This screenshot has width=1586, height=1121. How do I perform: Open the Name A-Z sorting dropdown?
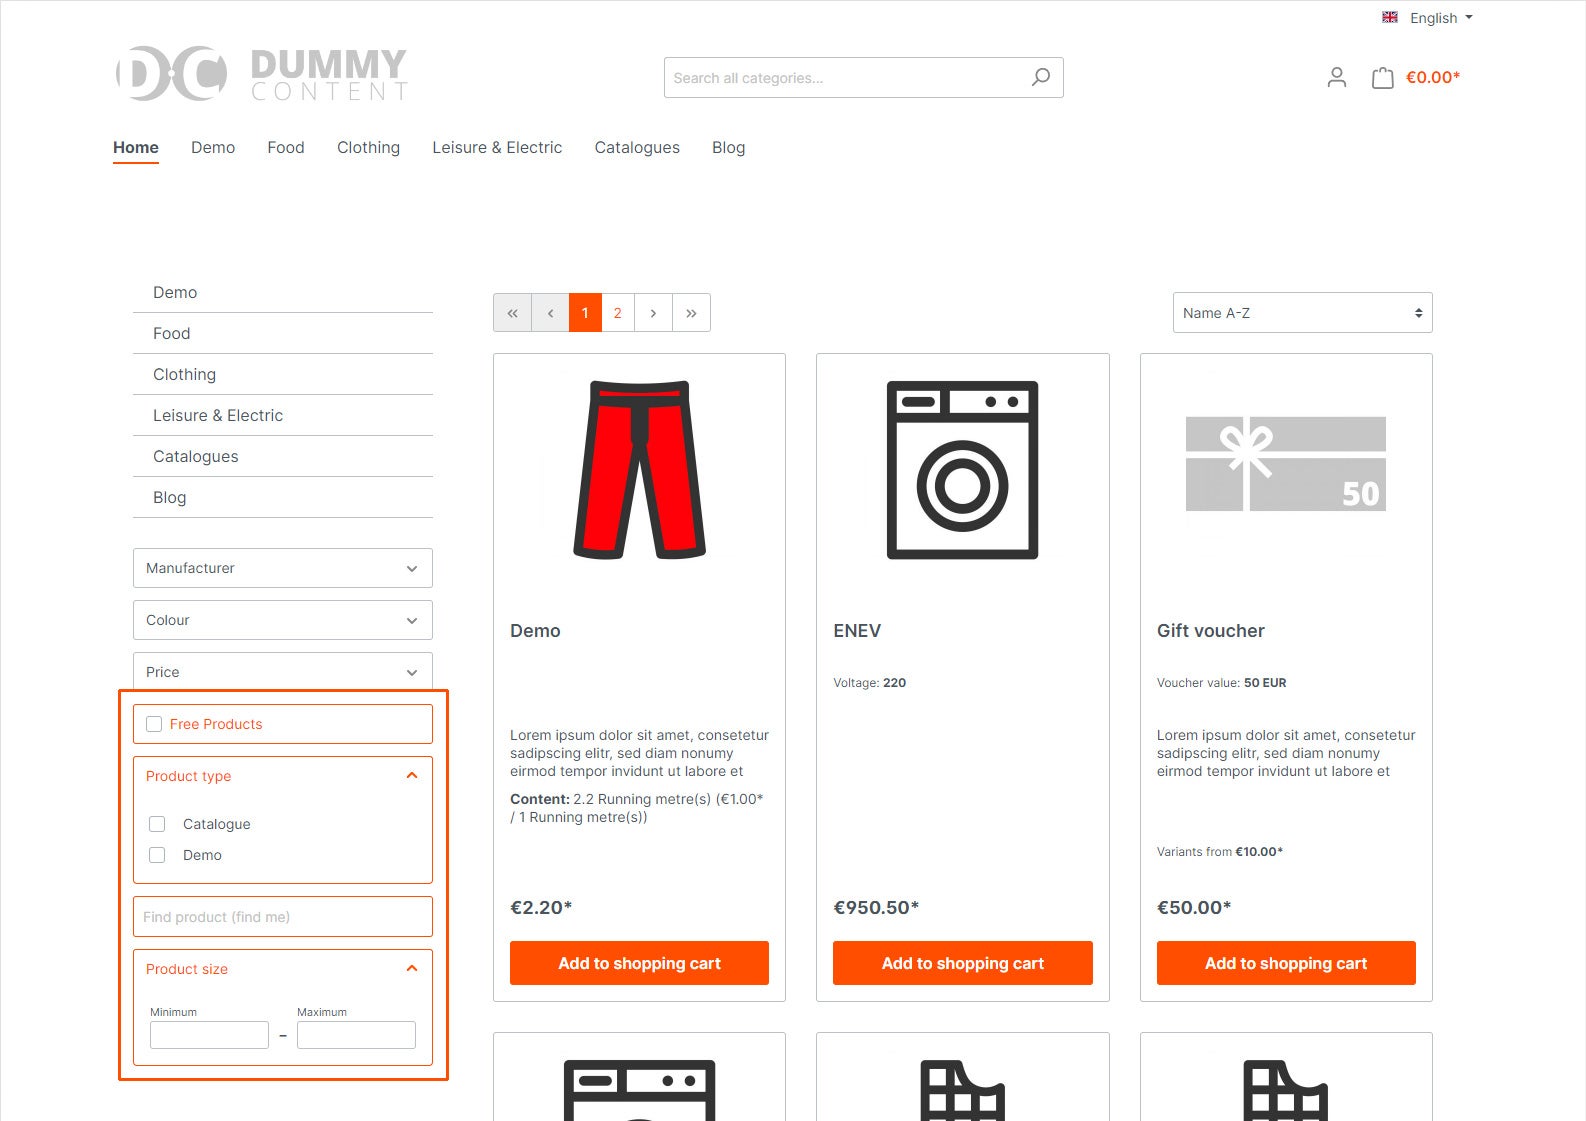[1302, 313]
